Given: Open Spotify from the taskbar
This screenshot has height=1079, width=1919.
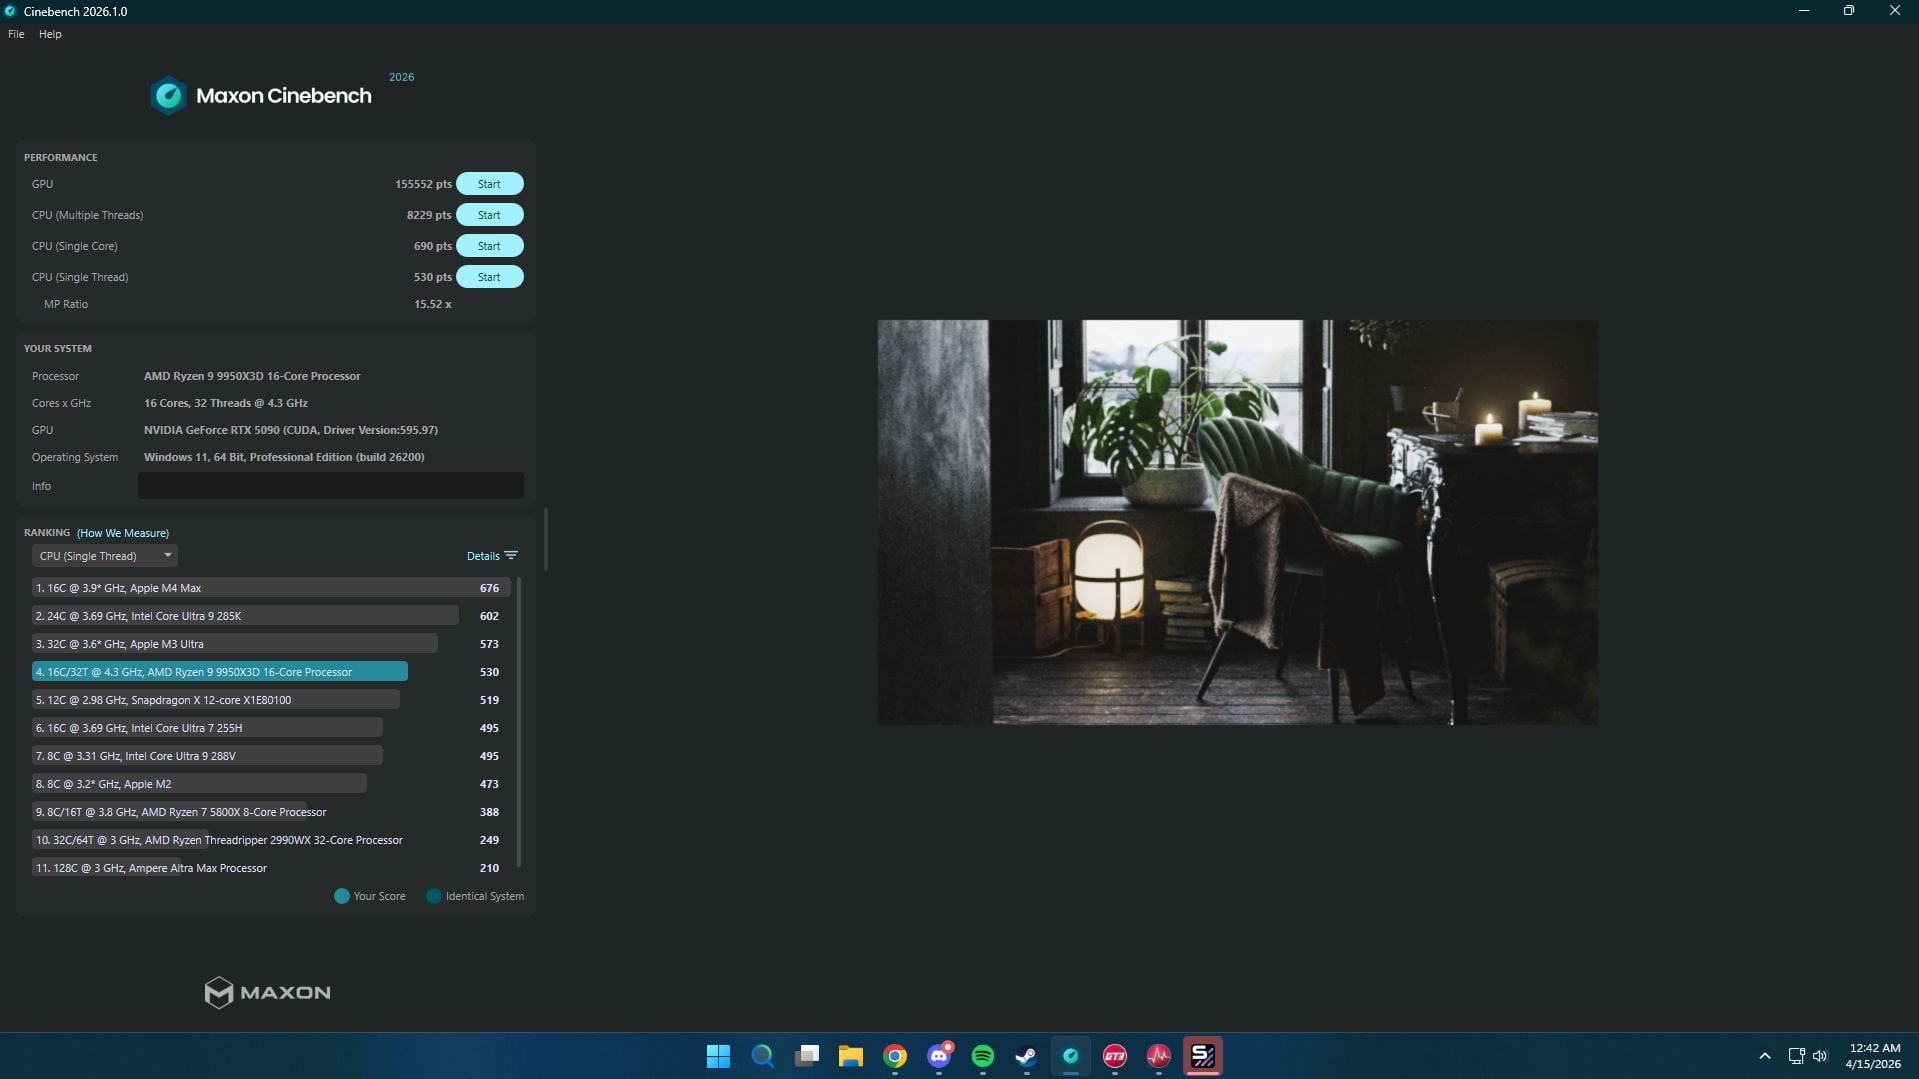Looking at the screenshot, I should tap(983, 1056).
